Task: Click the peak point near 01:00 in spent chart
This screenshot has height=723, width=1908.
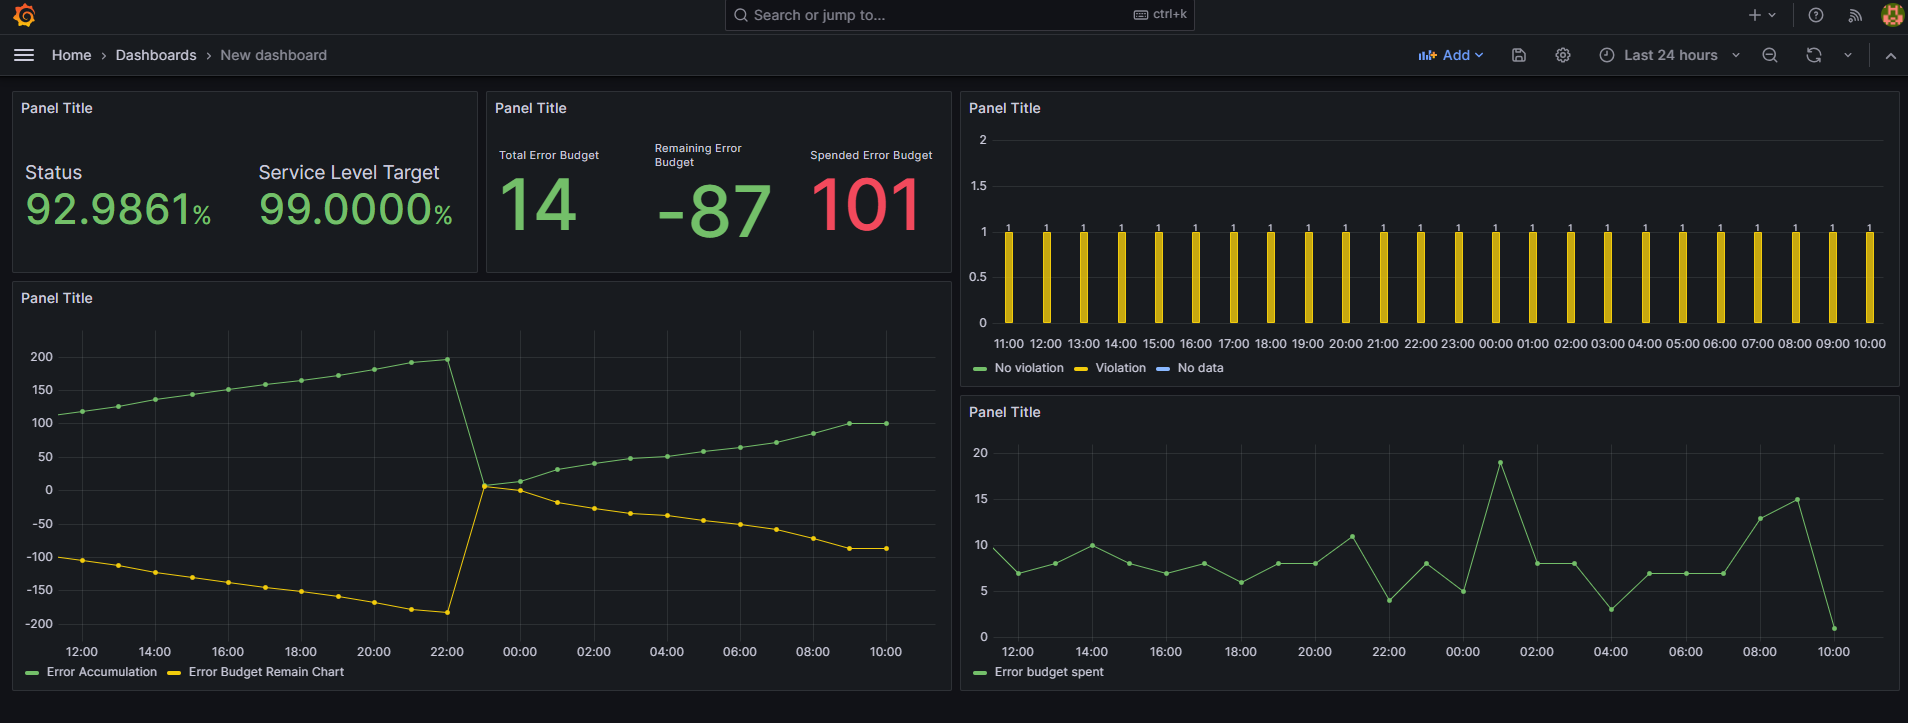Action: (1500, 463)
